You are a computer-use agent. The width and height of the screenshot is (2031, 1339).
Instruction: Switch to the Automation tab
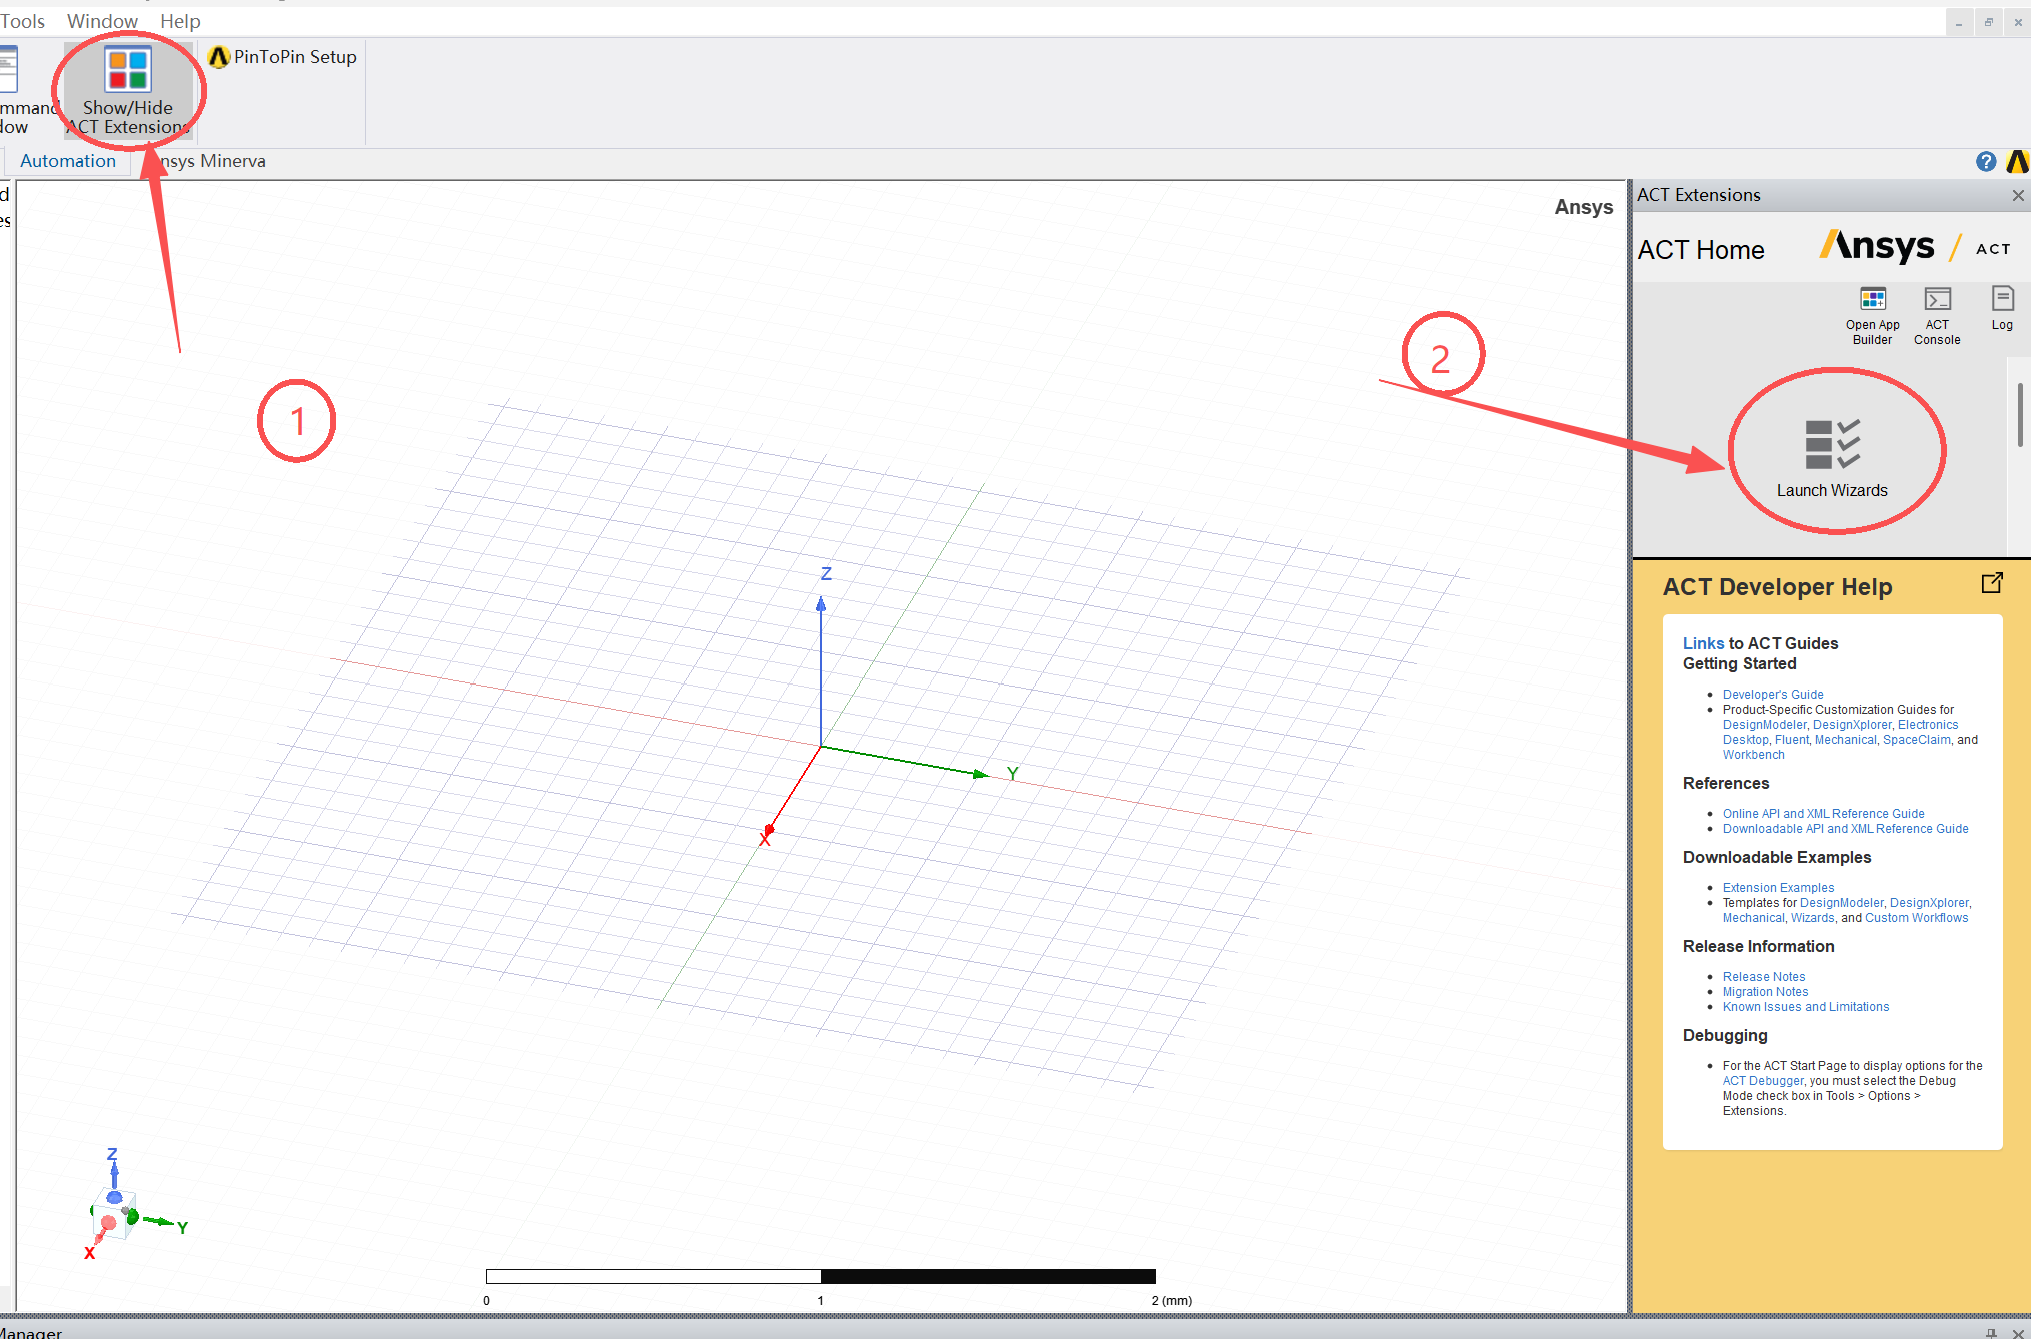[x=68, y=161]
